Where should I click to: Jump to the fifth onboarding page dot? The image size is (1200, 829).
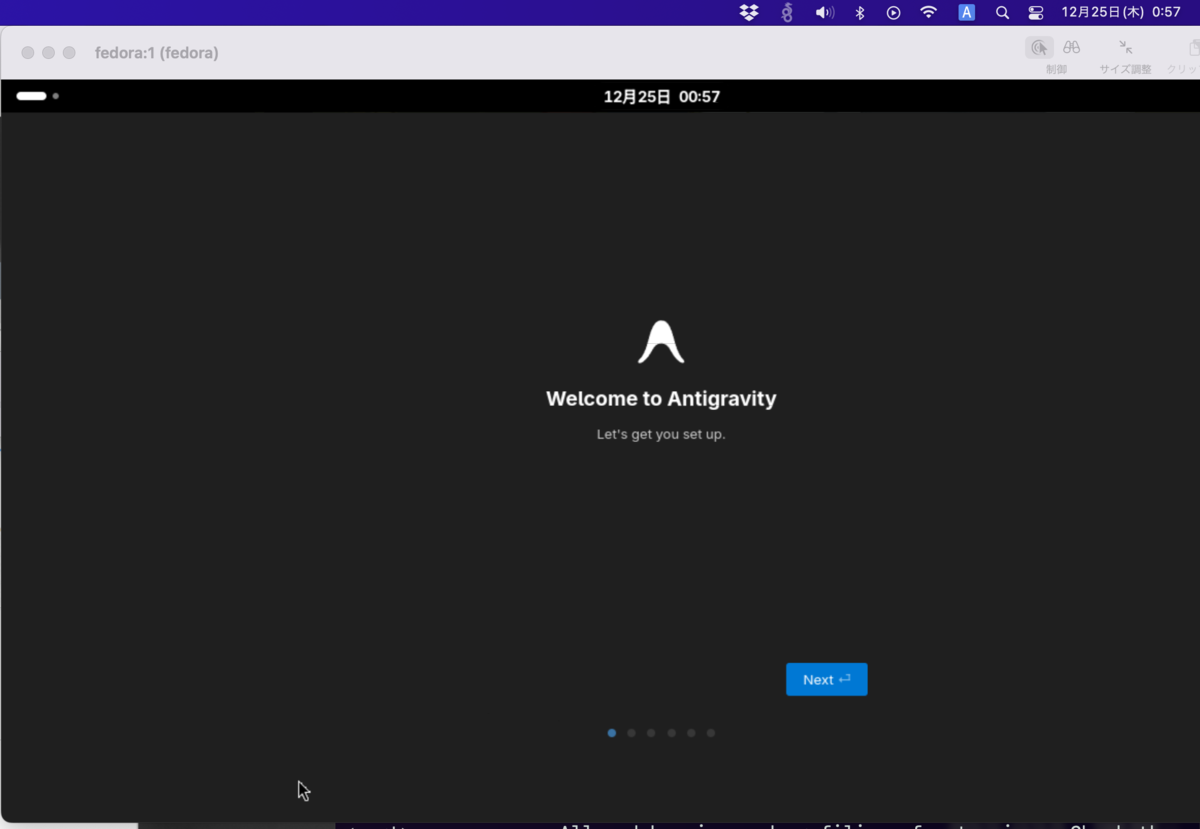coord(691,733)
